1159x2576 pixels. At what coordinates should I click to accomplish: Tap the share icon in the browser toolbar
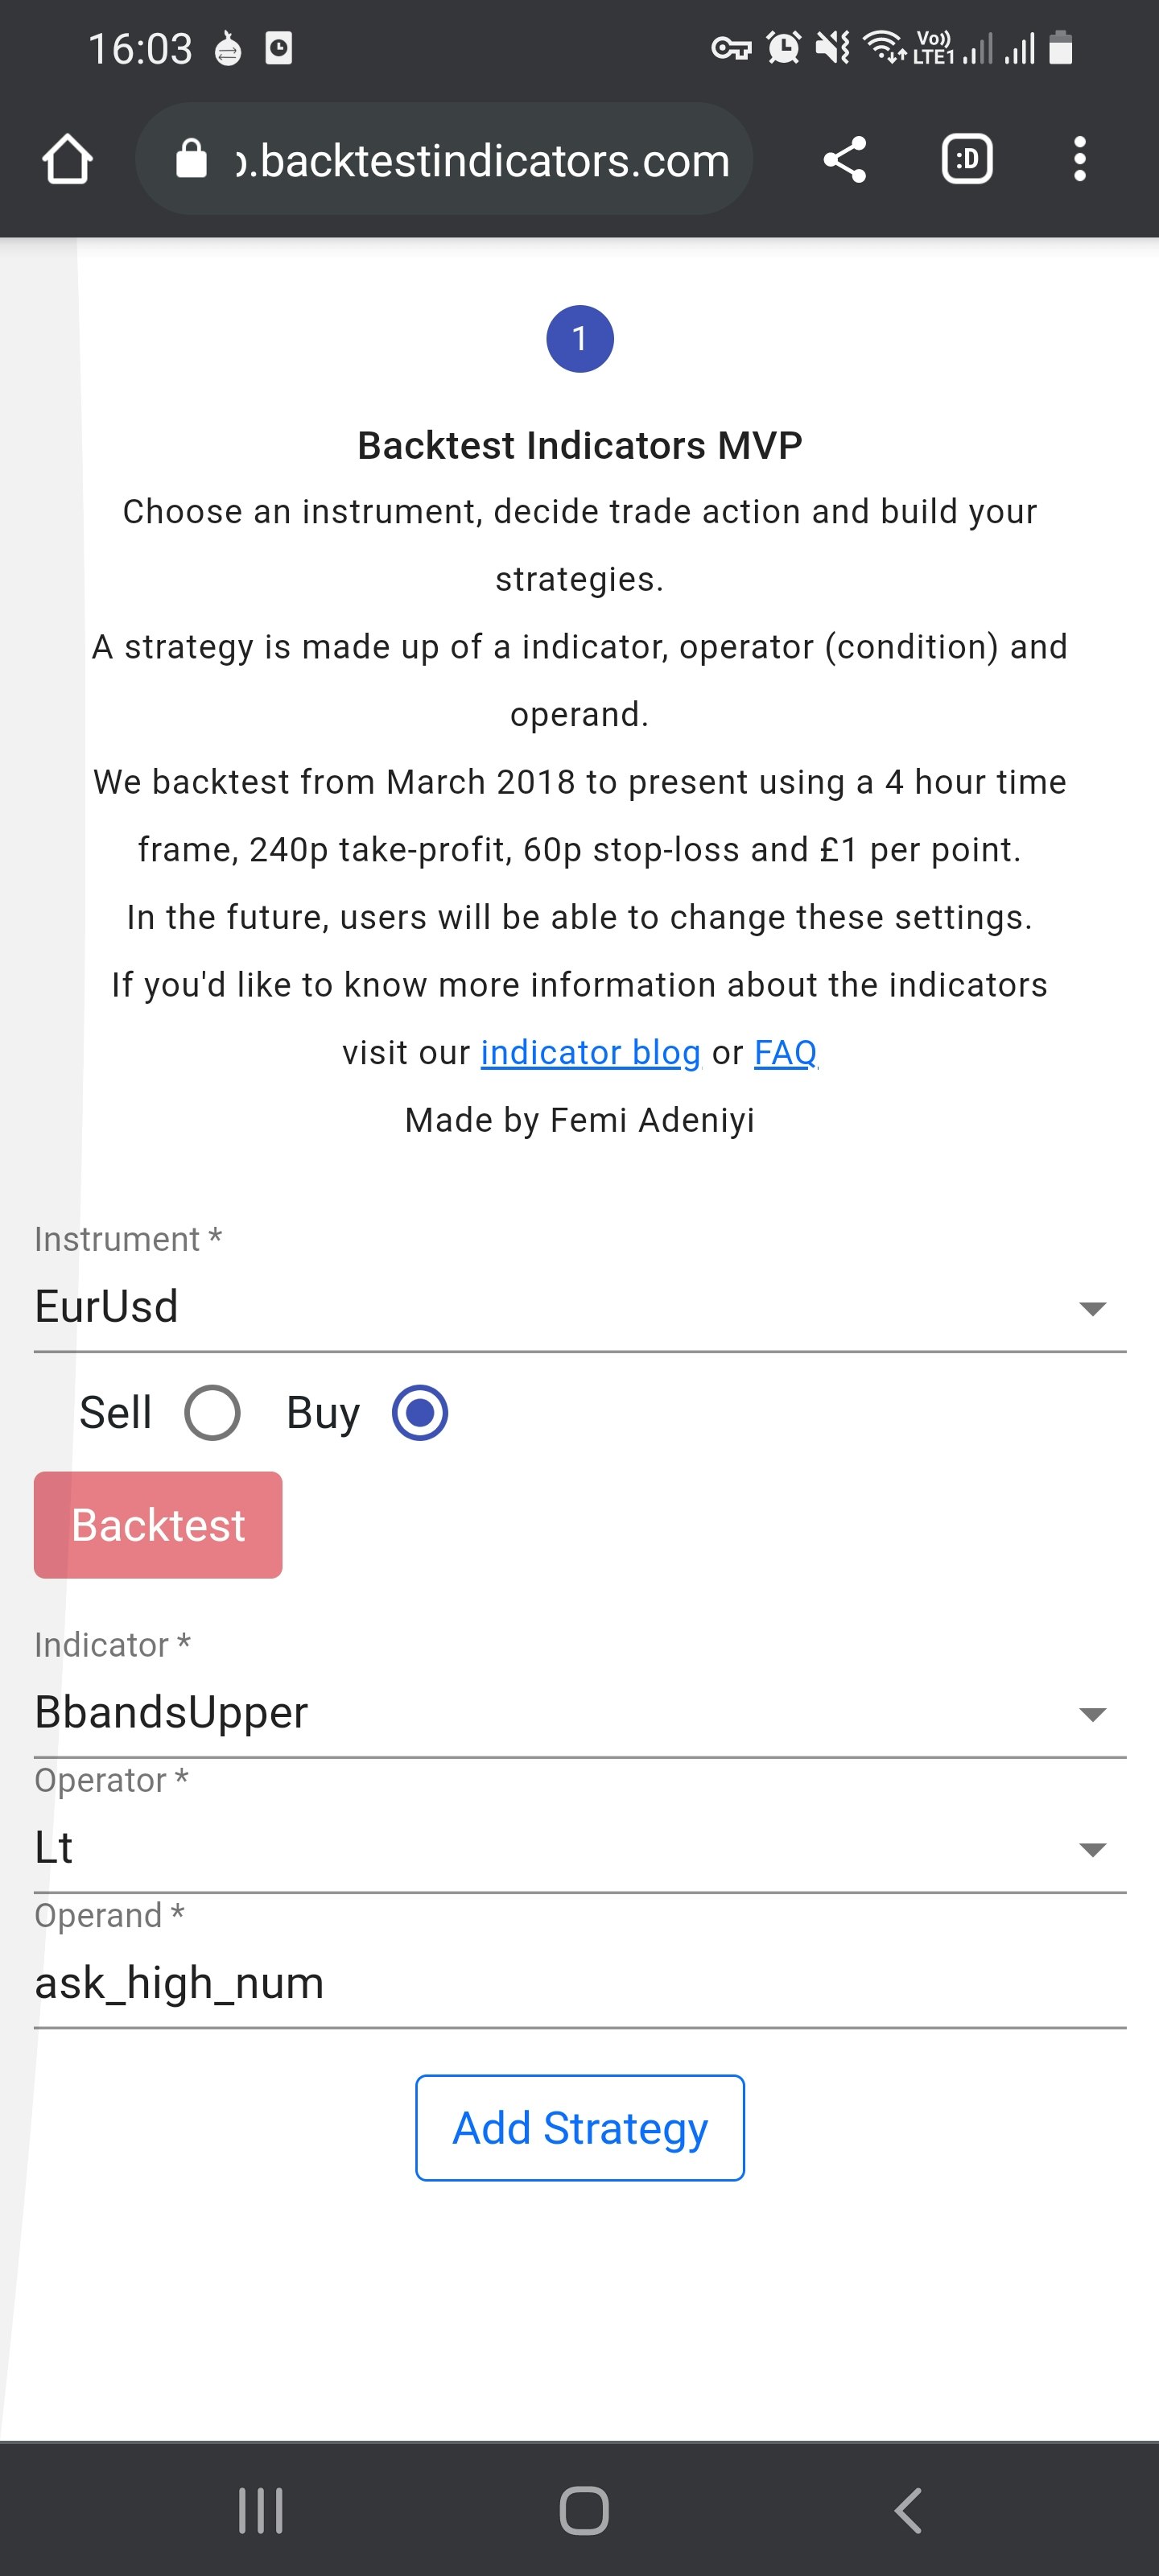842,158
